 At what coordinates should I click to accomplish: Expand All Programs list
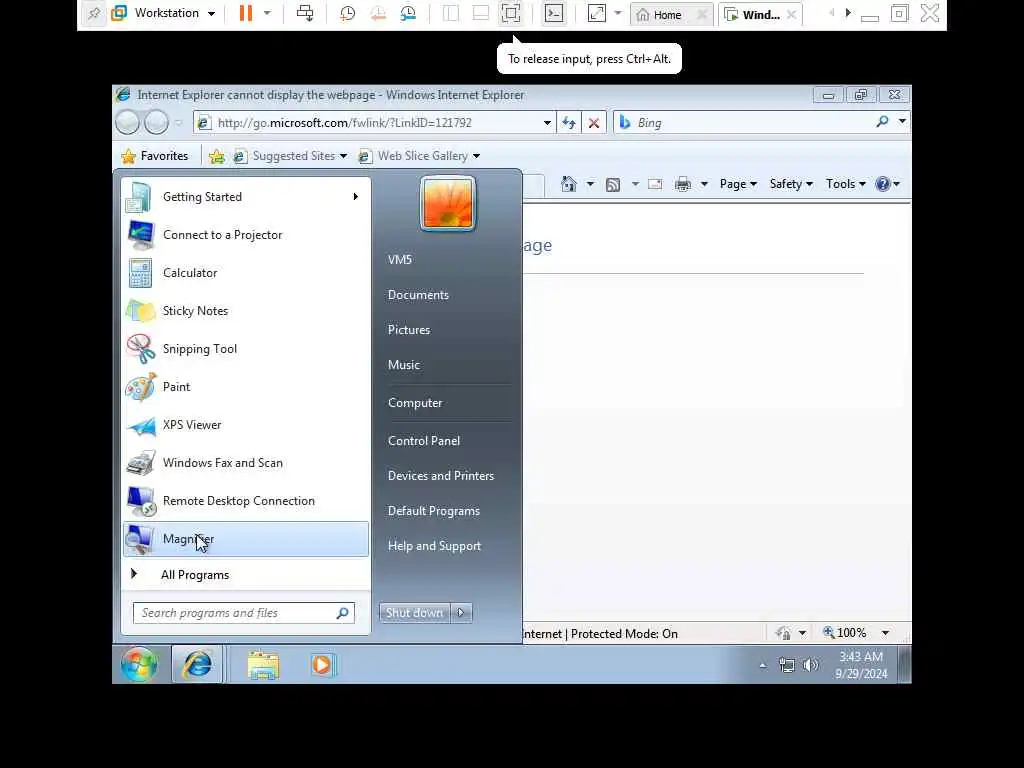click(x=246, y=575)
